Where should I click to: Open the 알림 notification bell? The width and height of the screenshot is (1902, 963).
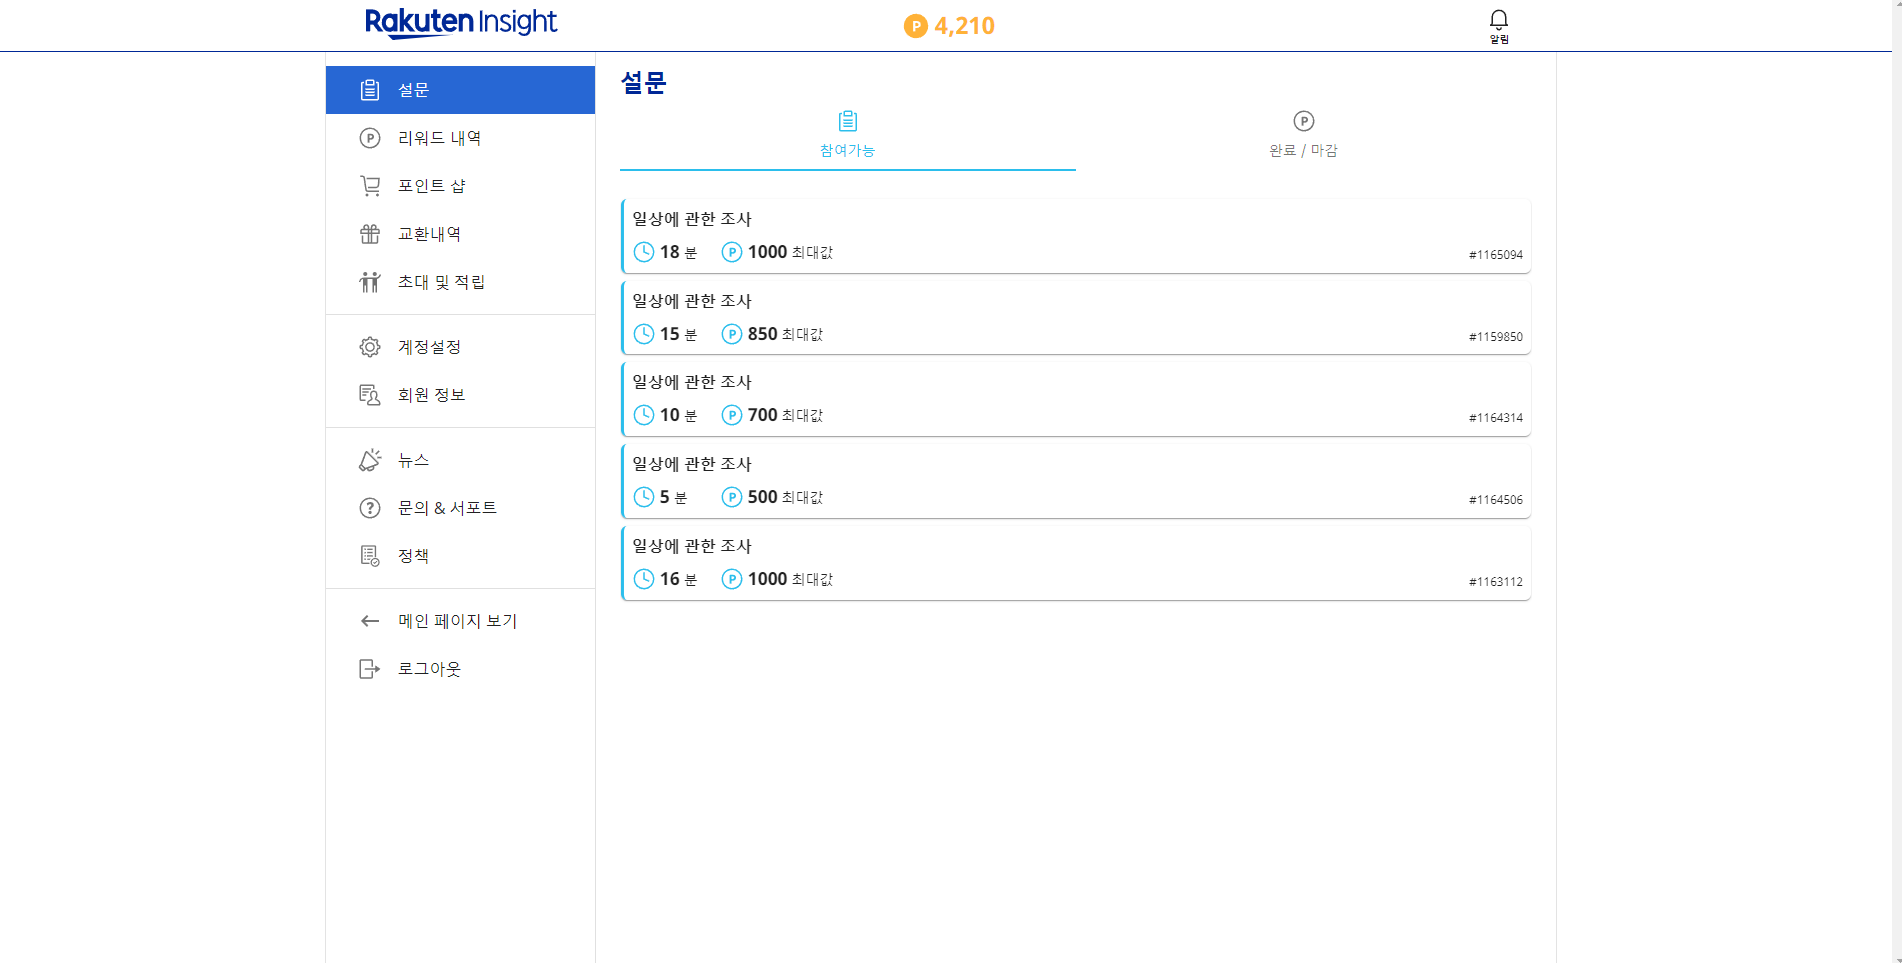click(1499, 26)
